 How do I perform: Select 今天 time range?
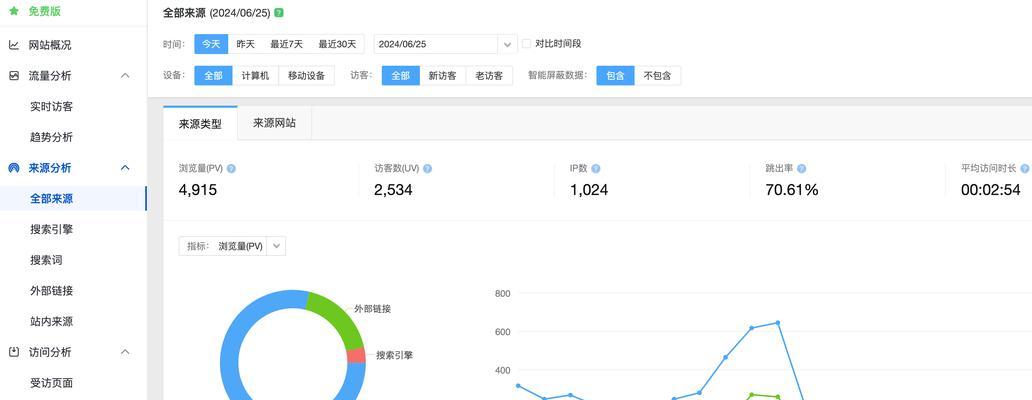coord(211,44)
